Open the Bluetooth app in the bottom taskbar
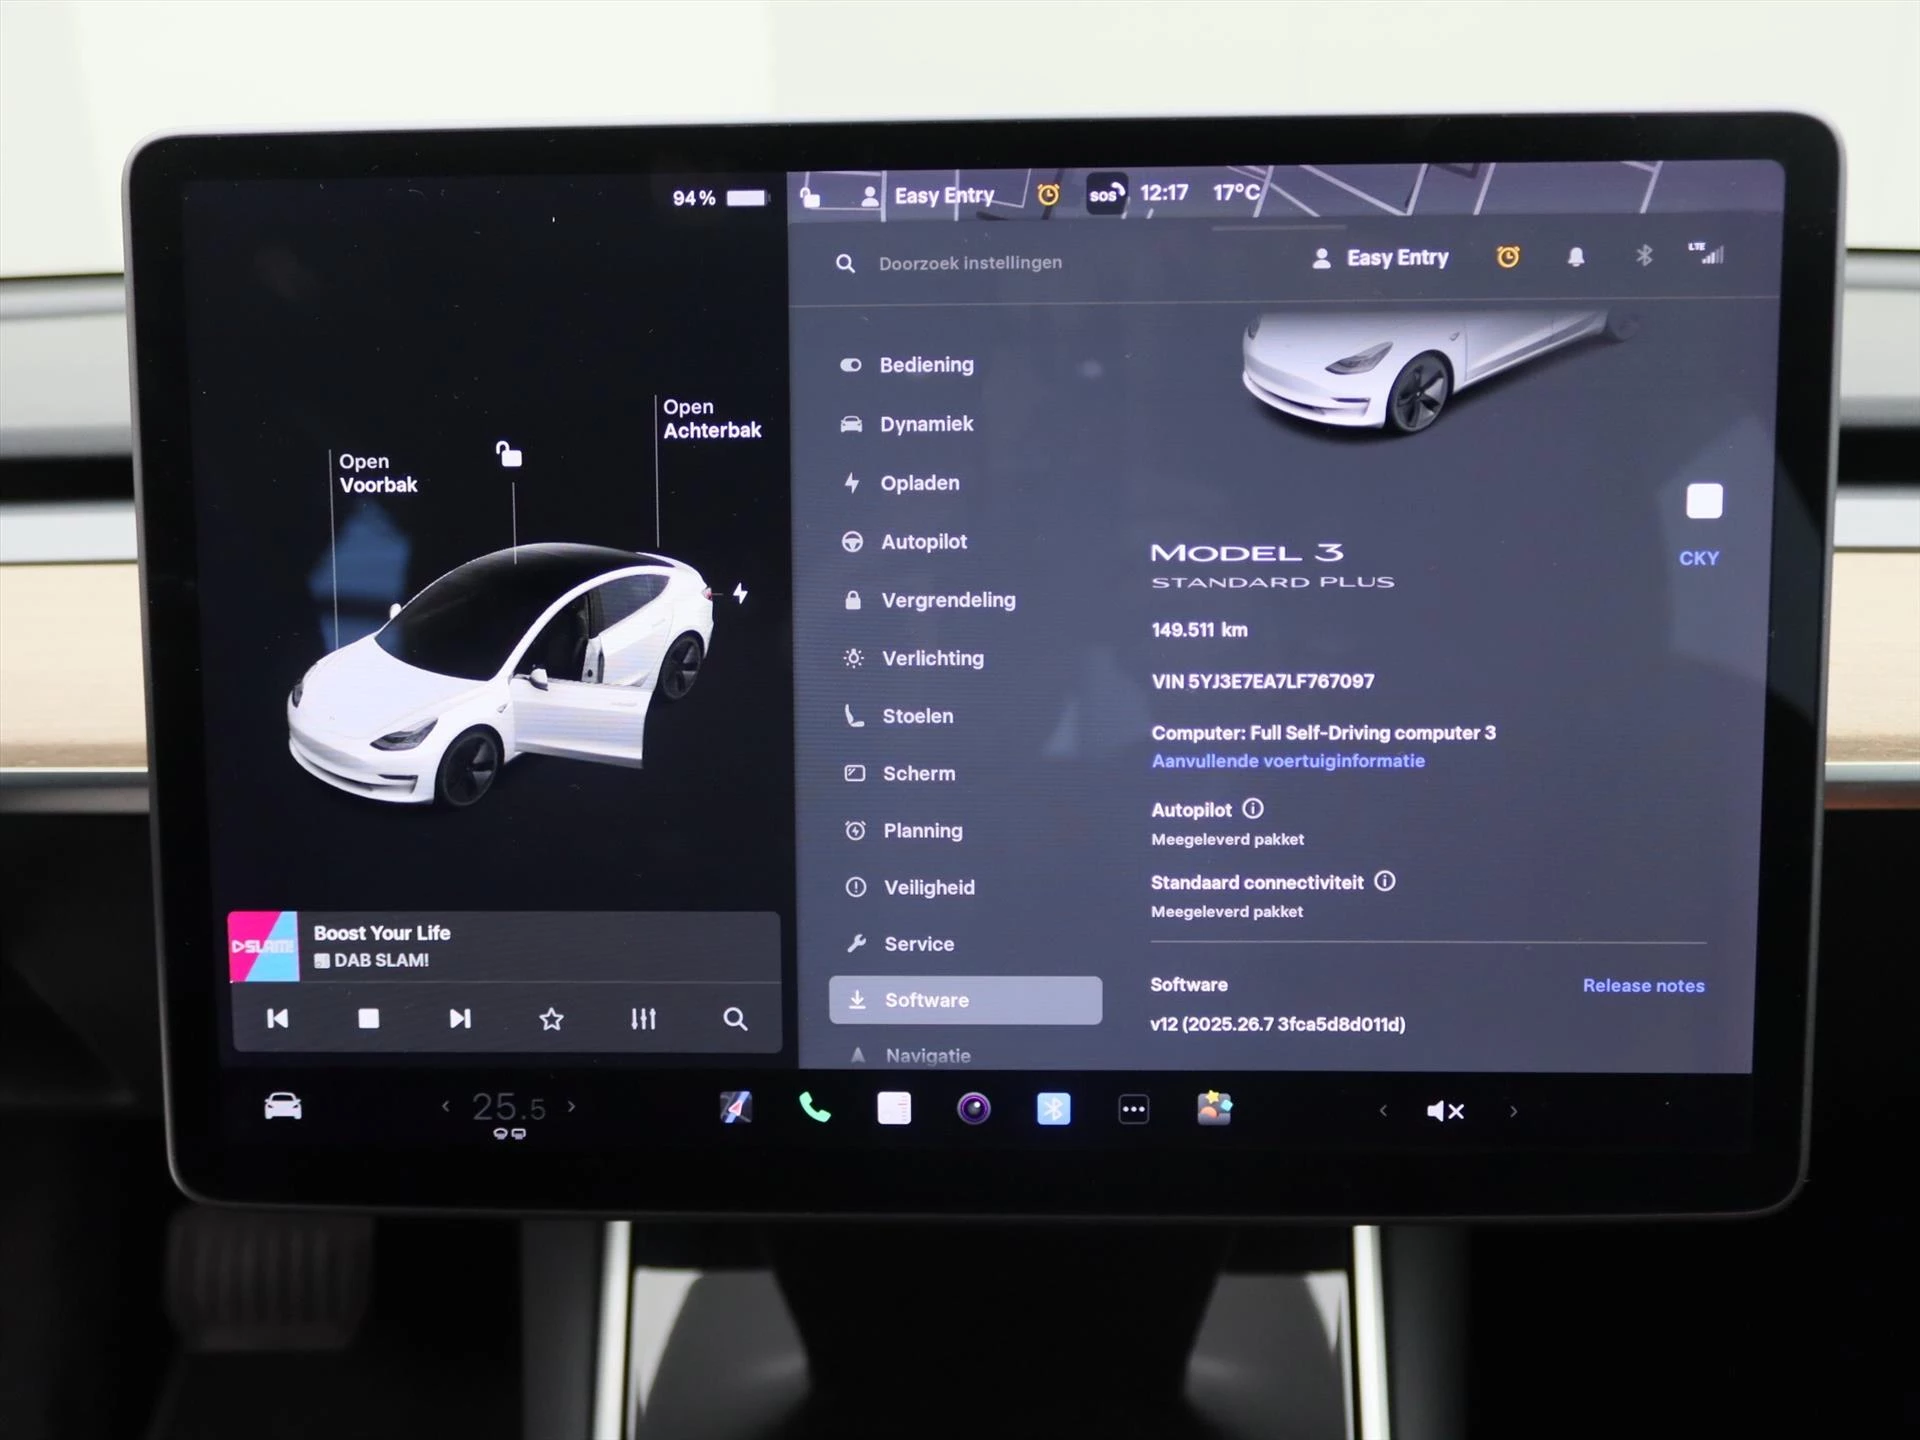The height and width of the screenshot is (1440, 1920). (1054, 1110)
